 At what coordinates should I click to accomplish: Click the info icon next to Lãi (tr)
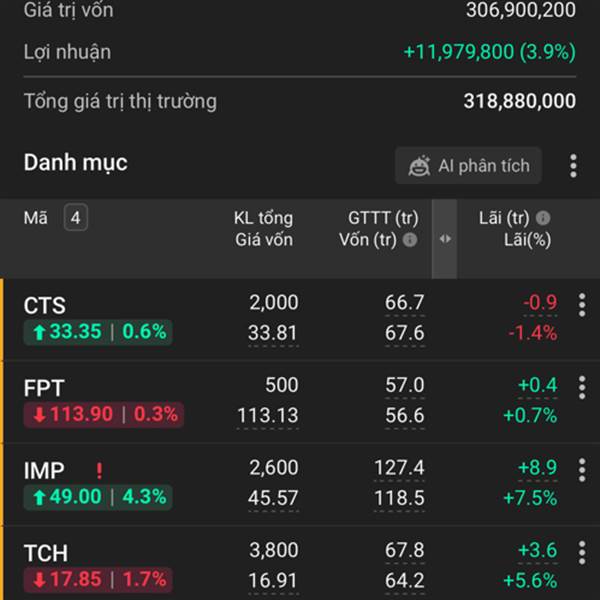coord(543,218)
